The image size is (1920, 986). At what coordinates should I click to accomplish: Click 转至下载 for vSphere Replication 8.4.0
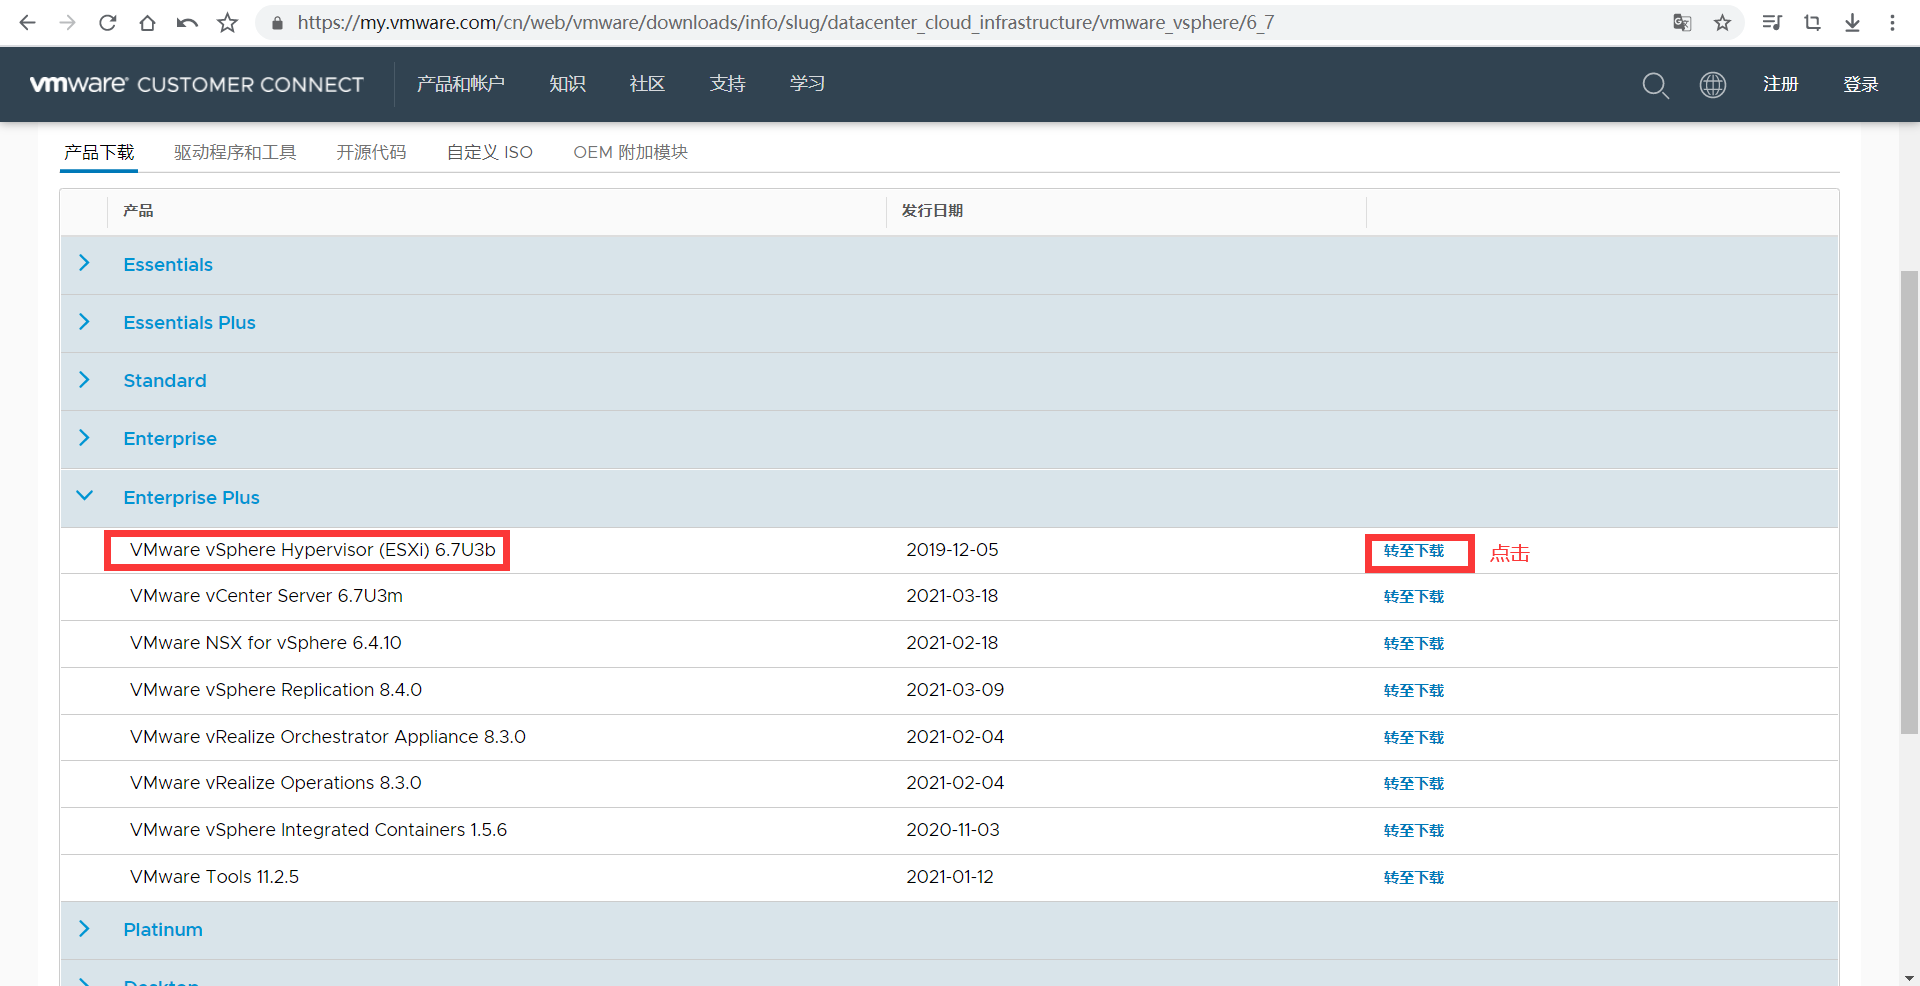tap(1414, 691)
